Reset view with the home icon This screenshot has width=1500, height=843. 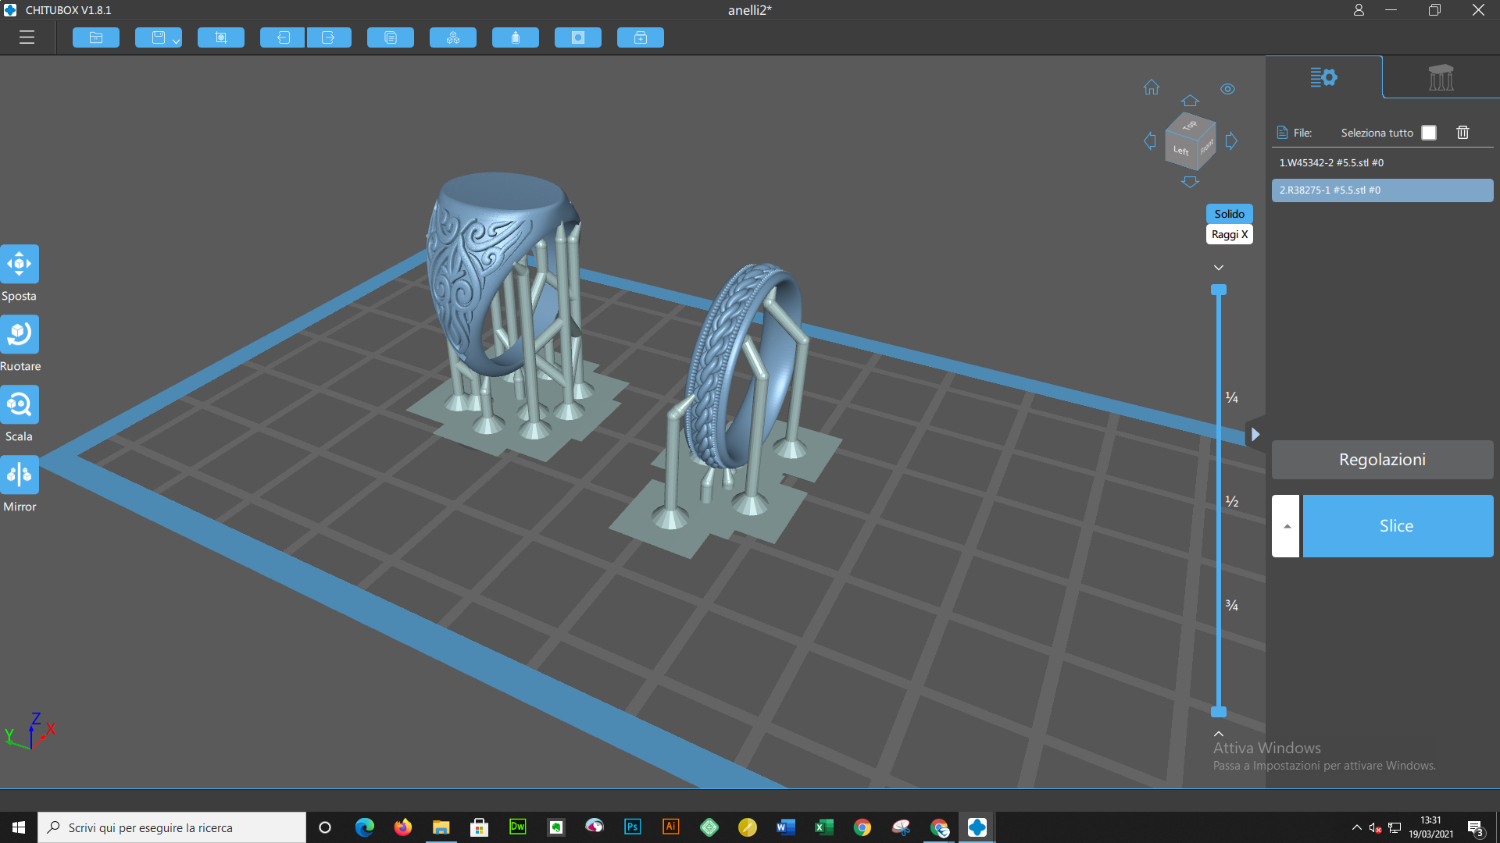coord(1151,88)
